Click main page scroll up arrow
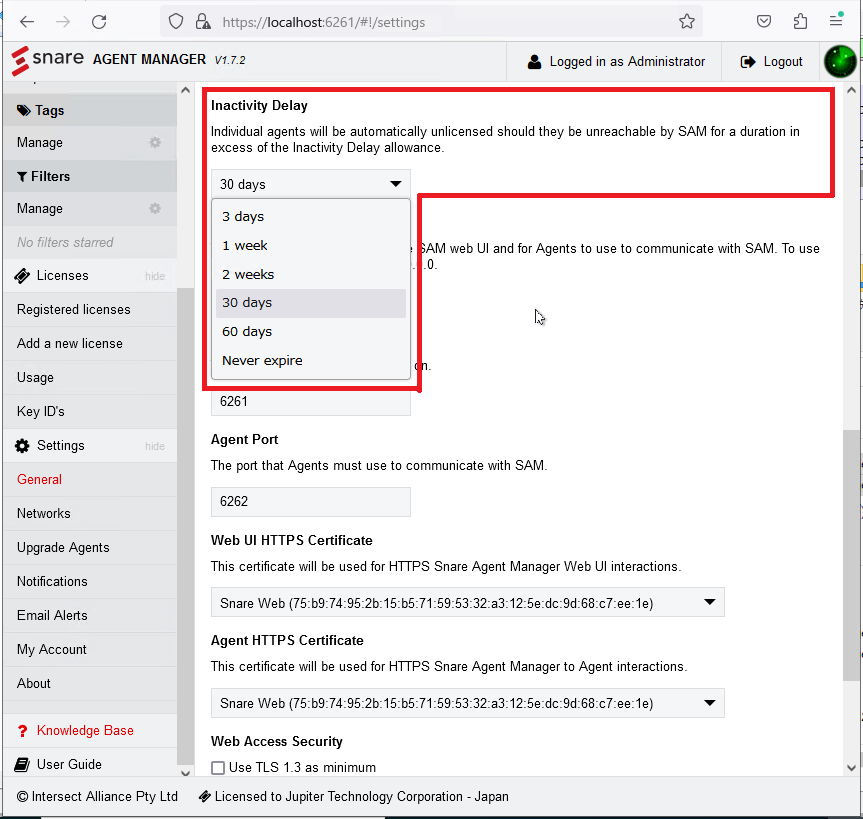 [851, 90]
